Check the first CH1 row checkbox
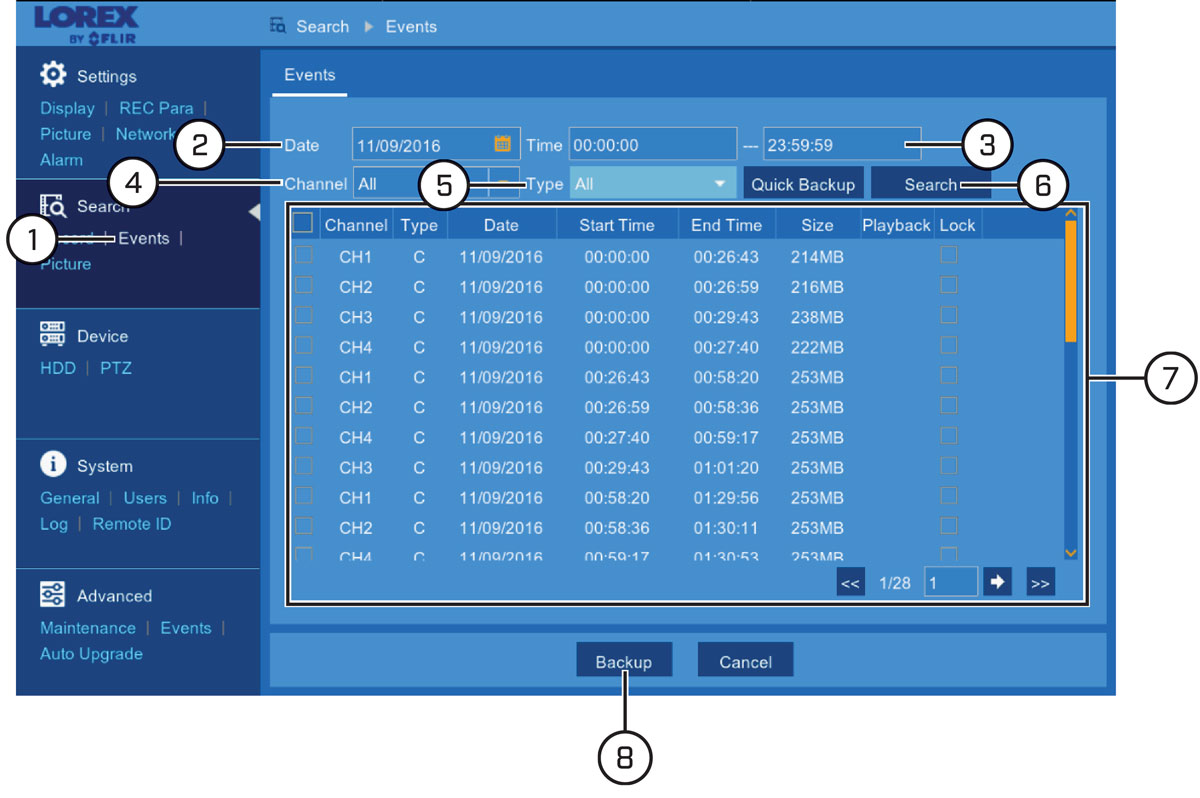This screenshot has height=798, width=1200. pyautogui.click(x=303, y=256)
